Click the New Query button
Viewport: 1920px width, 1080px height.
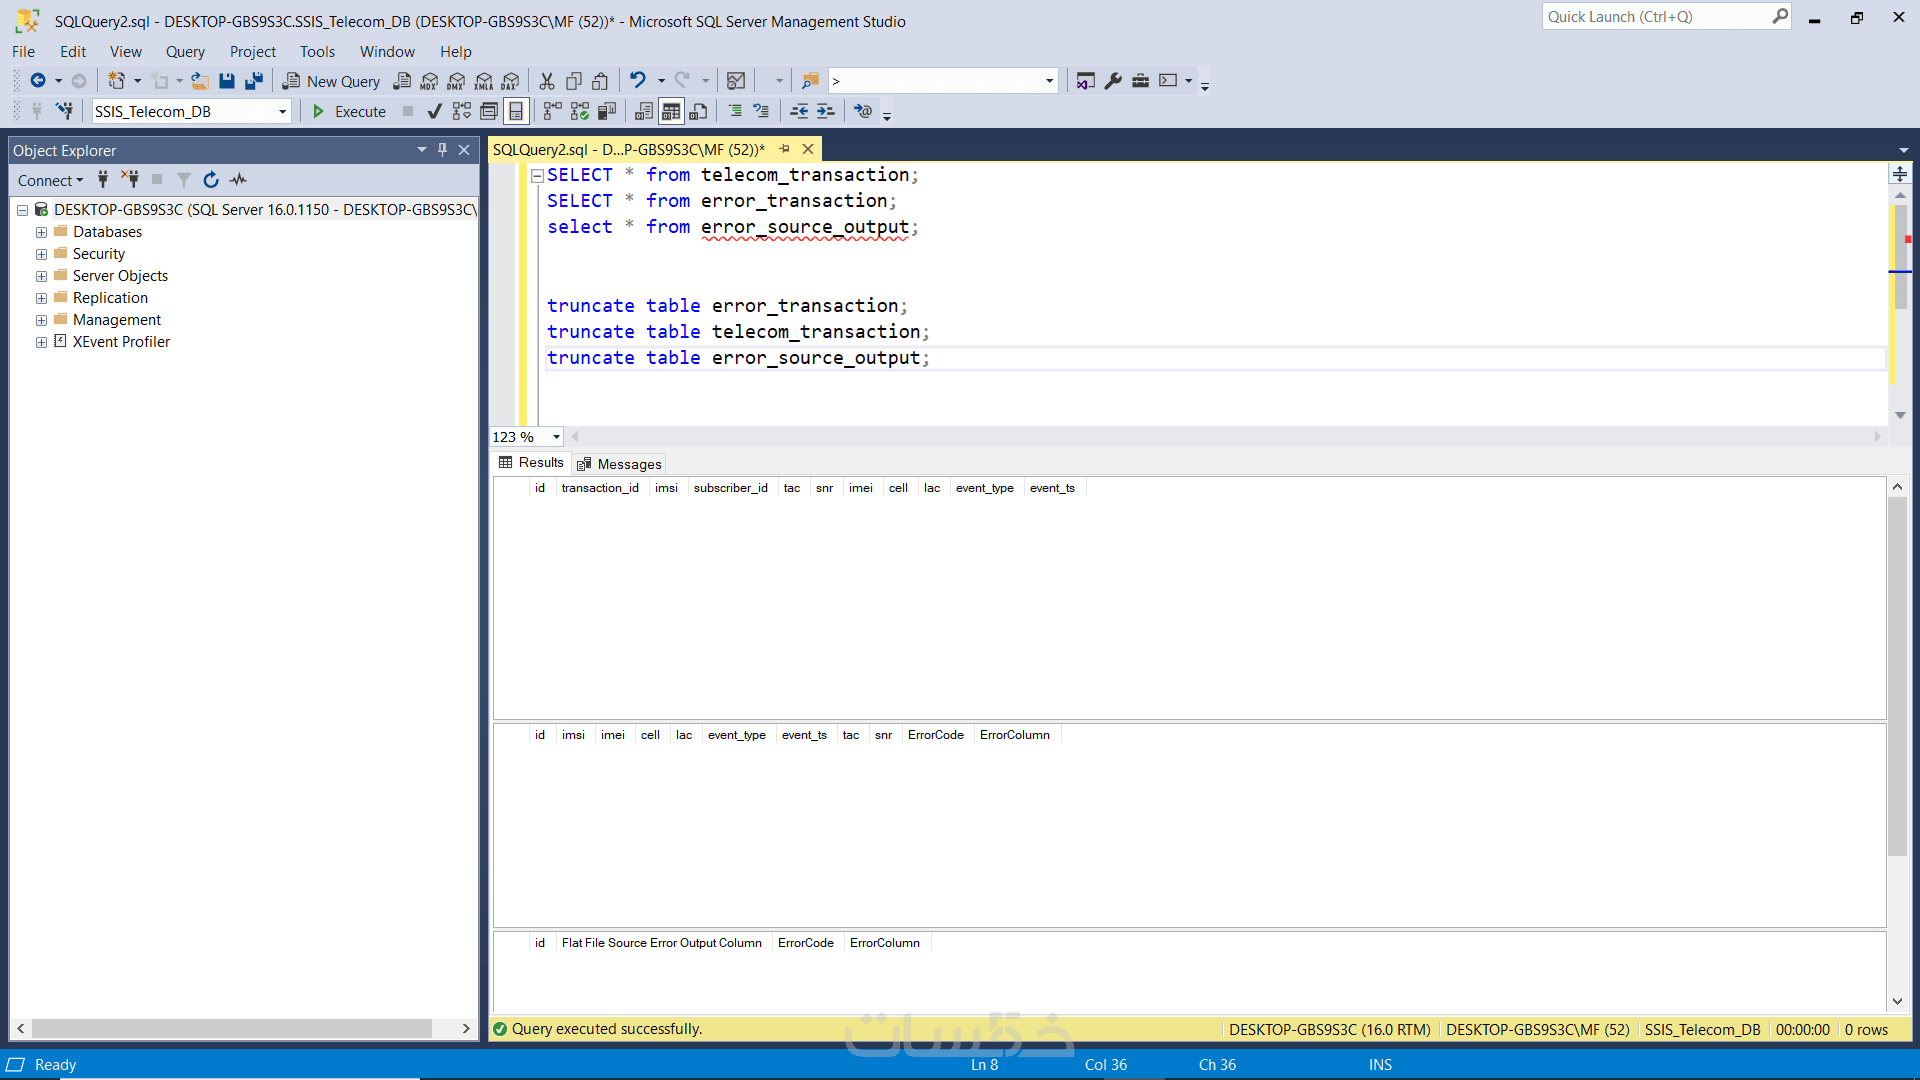pyautogui.click(x=332, y=81)
